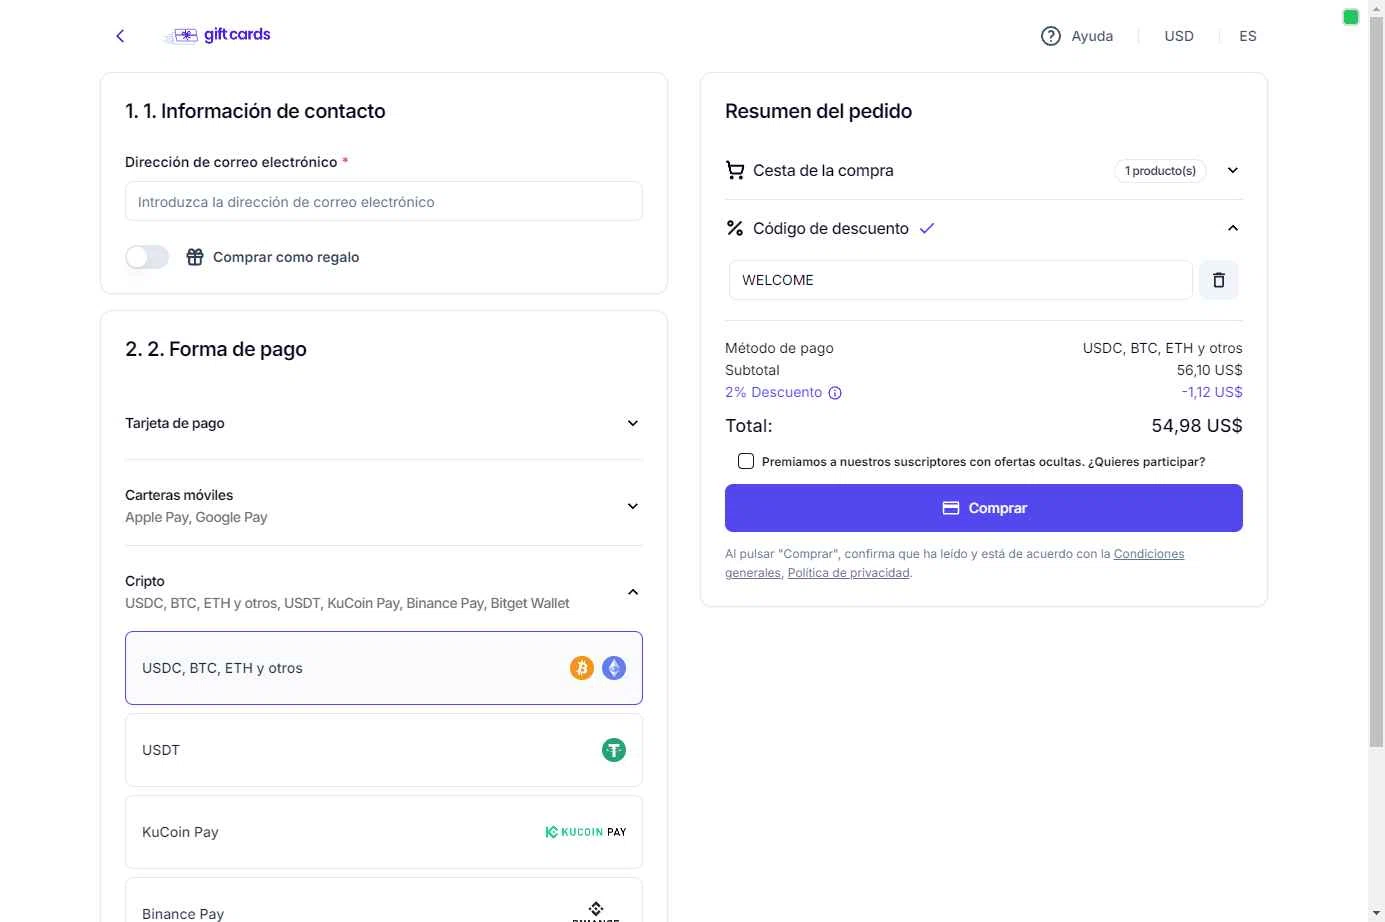The image size is (1385, 922).
Task: Click the Bitcoin icon in crypto option
Action: [x=582, y=668]
